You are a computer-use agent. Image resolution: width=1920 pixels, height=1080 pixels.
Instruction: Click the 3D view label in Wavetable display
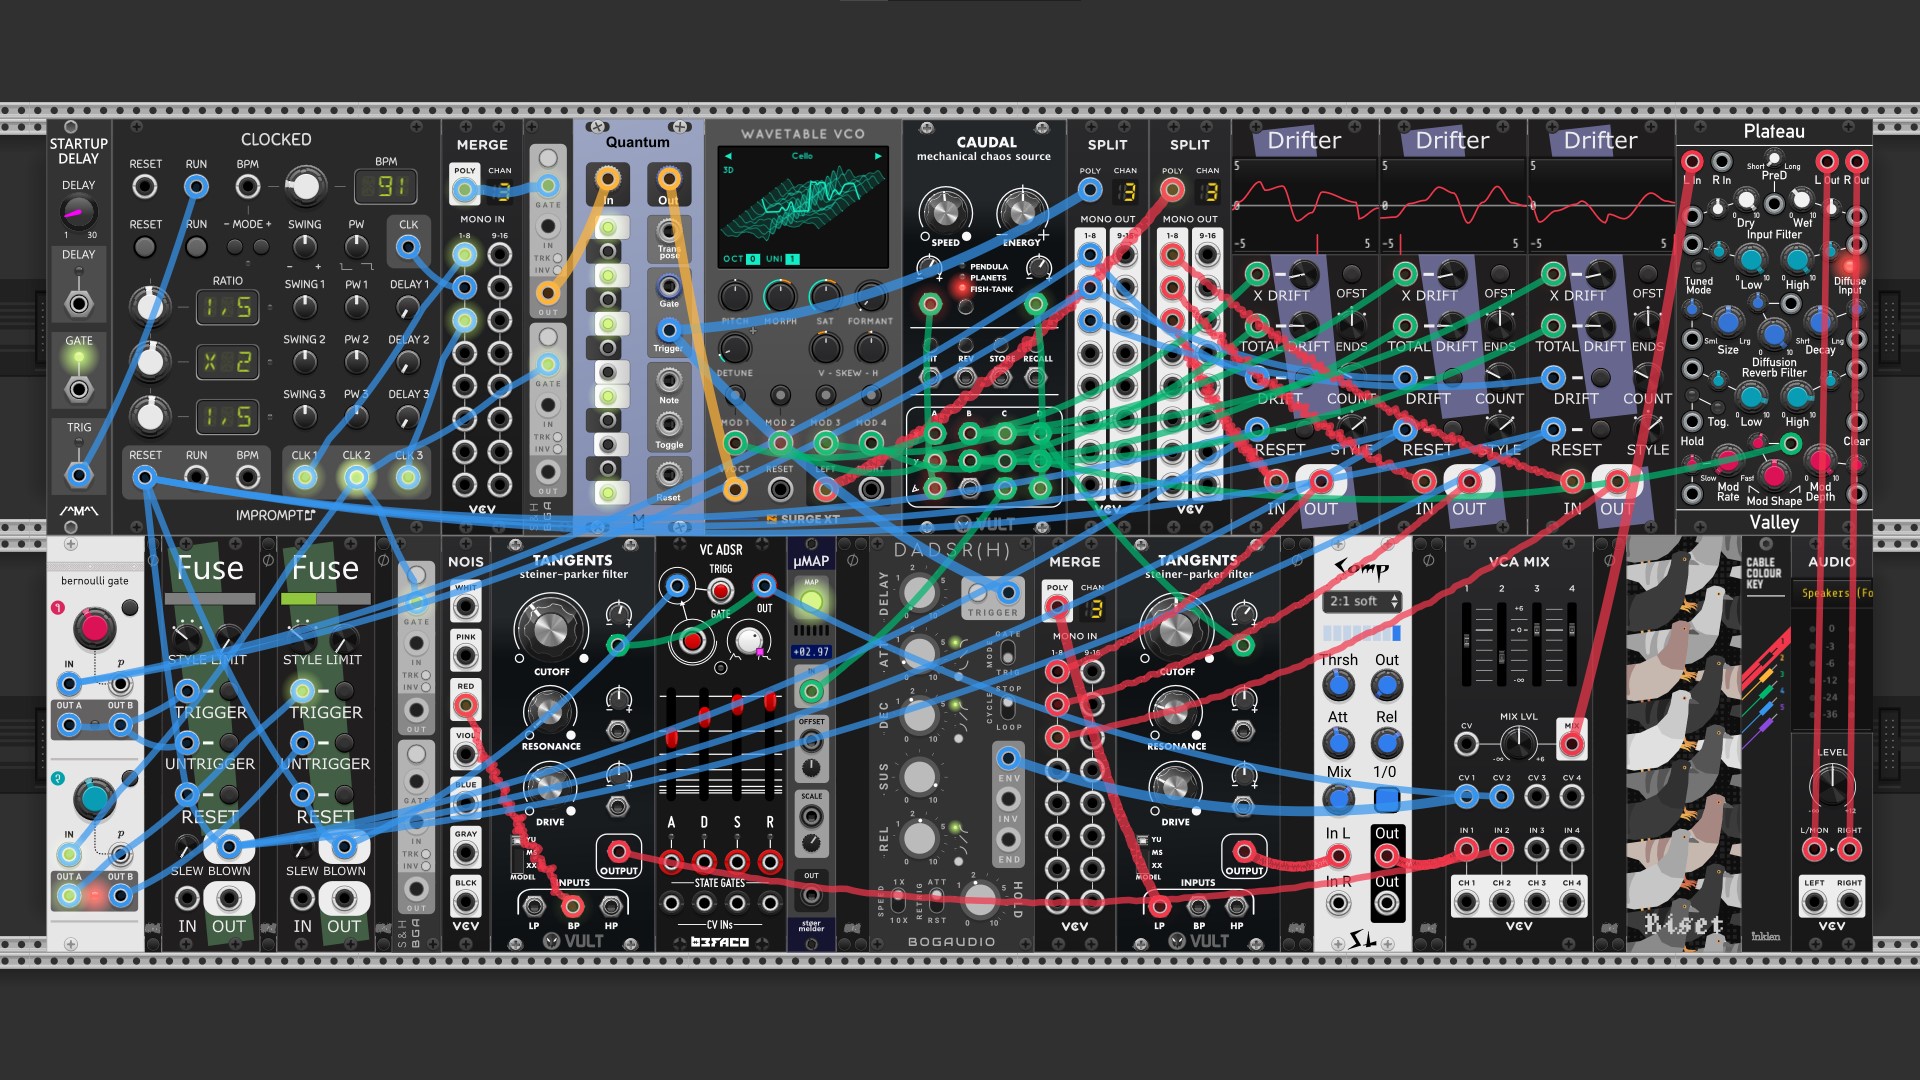(x=728, y=170)
